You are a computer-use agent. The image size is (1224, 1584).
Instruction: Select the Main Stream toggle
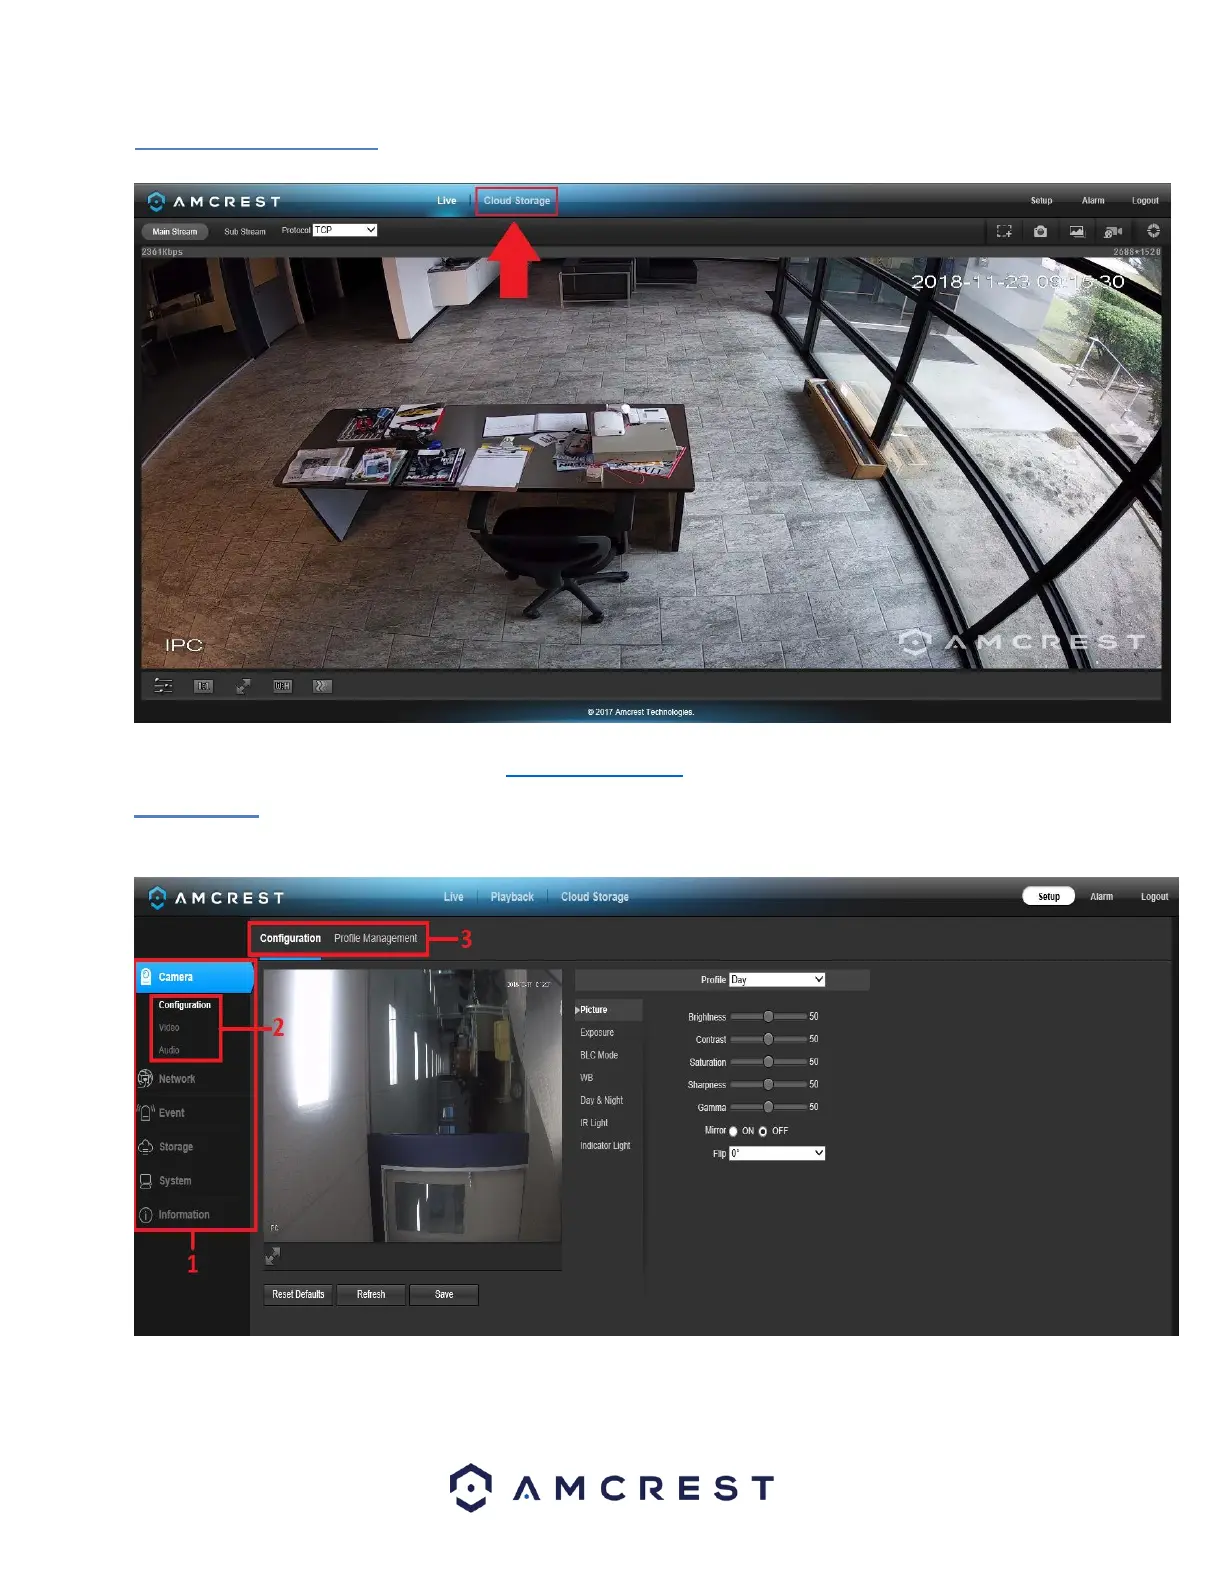point(175,231)
